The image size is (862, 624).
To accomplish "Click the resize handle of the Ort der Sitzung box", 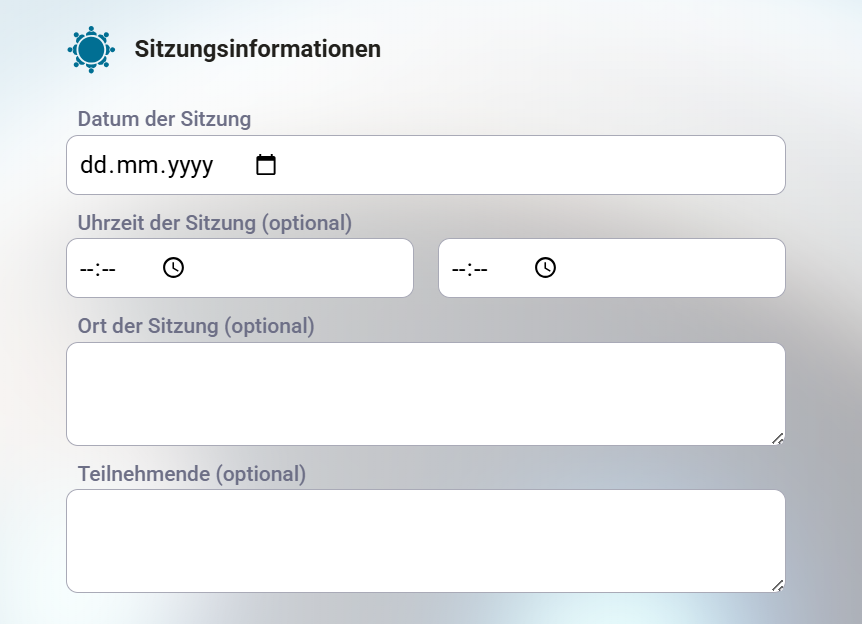I will pos(777,438).
